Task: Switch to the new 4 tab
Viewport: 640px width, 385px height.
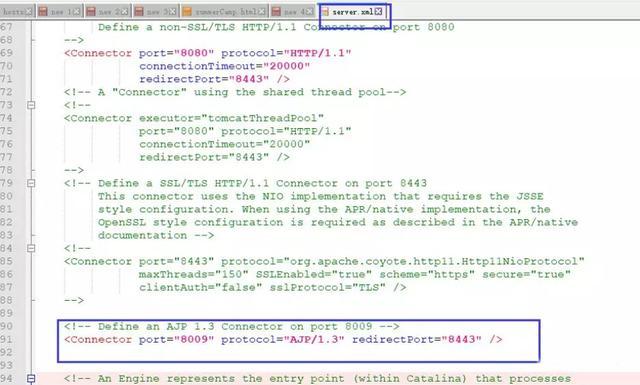Action: tap(293, 11)
